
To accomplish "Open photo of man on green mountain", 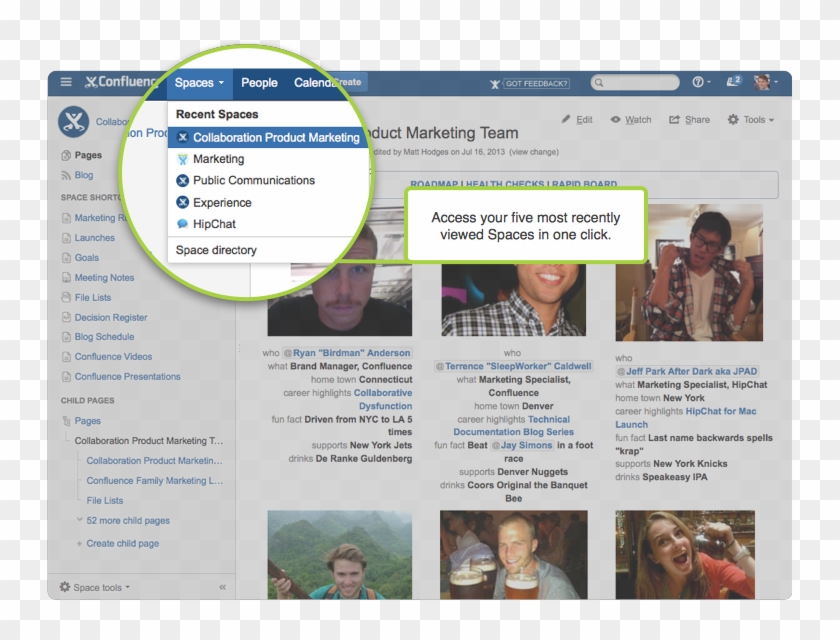I will (x=340, y=555).
